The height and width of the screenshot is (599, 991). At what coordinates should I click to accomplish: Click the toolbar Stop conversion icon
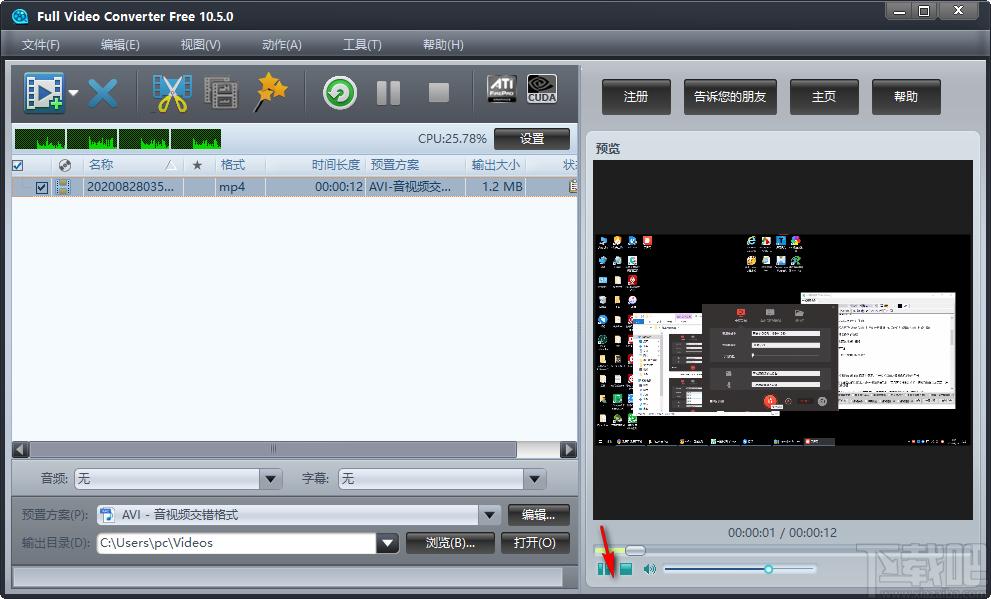click(x=439, y=93)
